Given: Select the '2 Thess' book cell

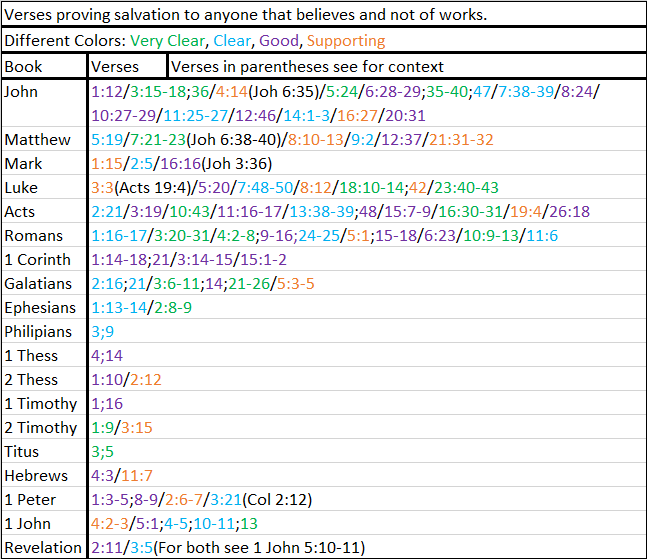Looking at the screenshot, I should [45, 379].
